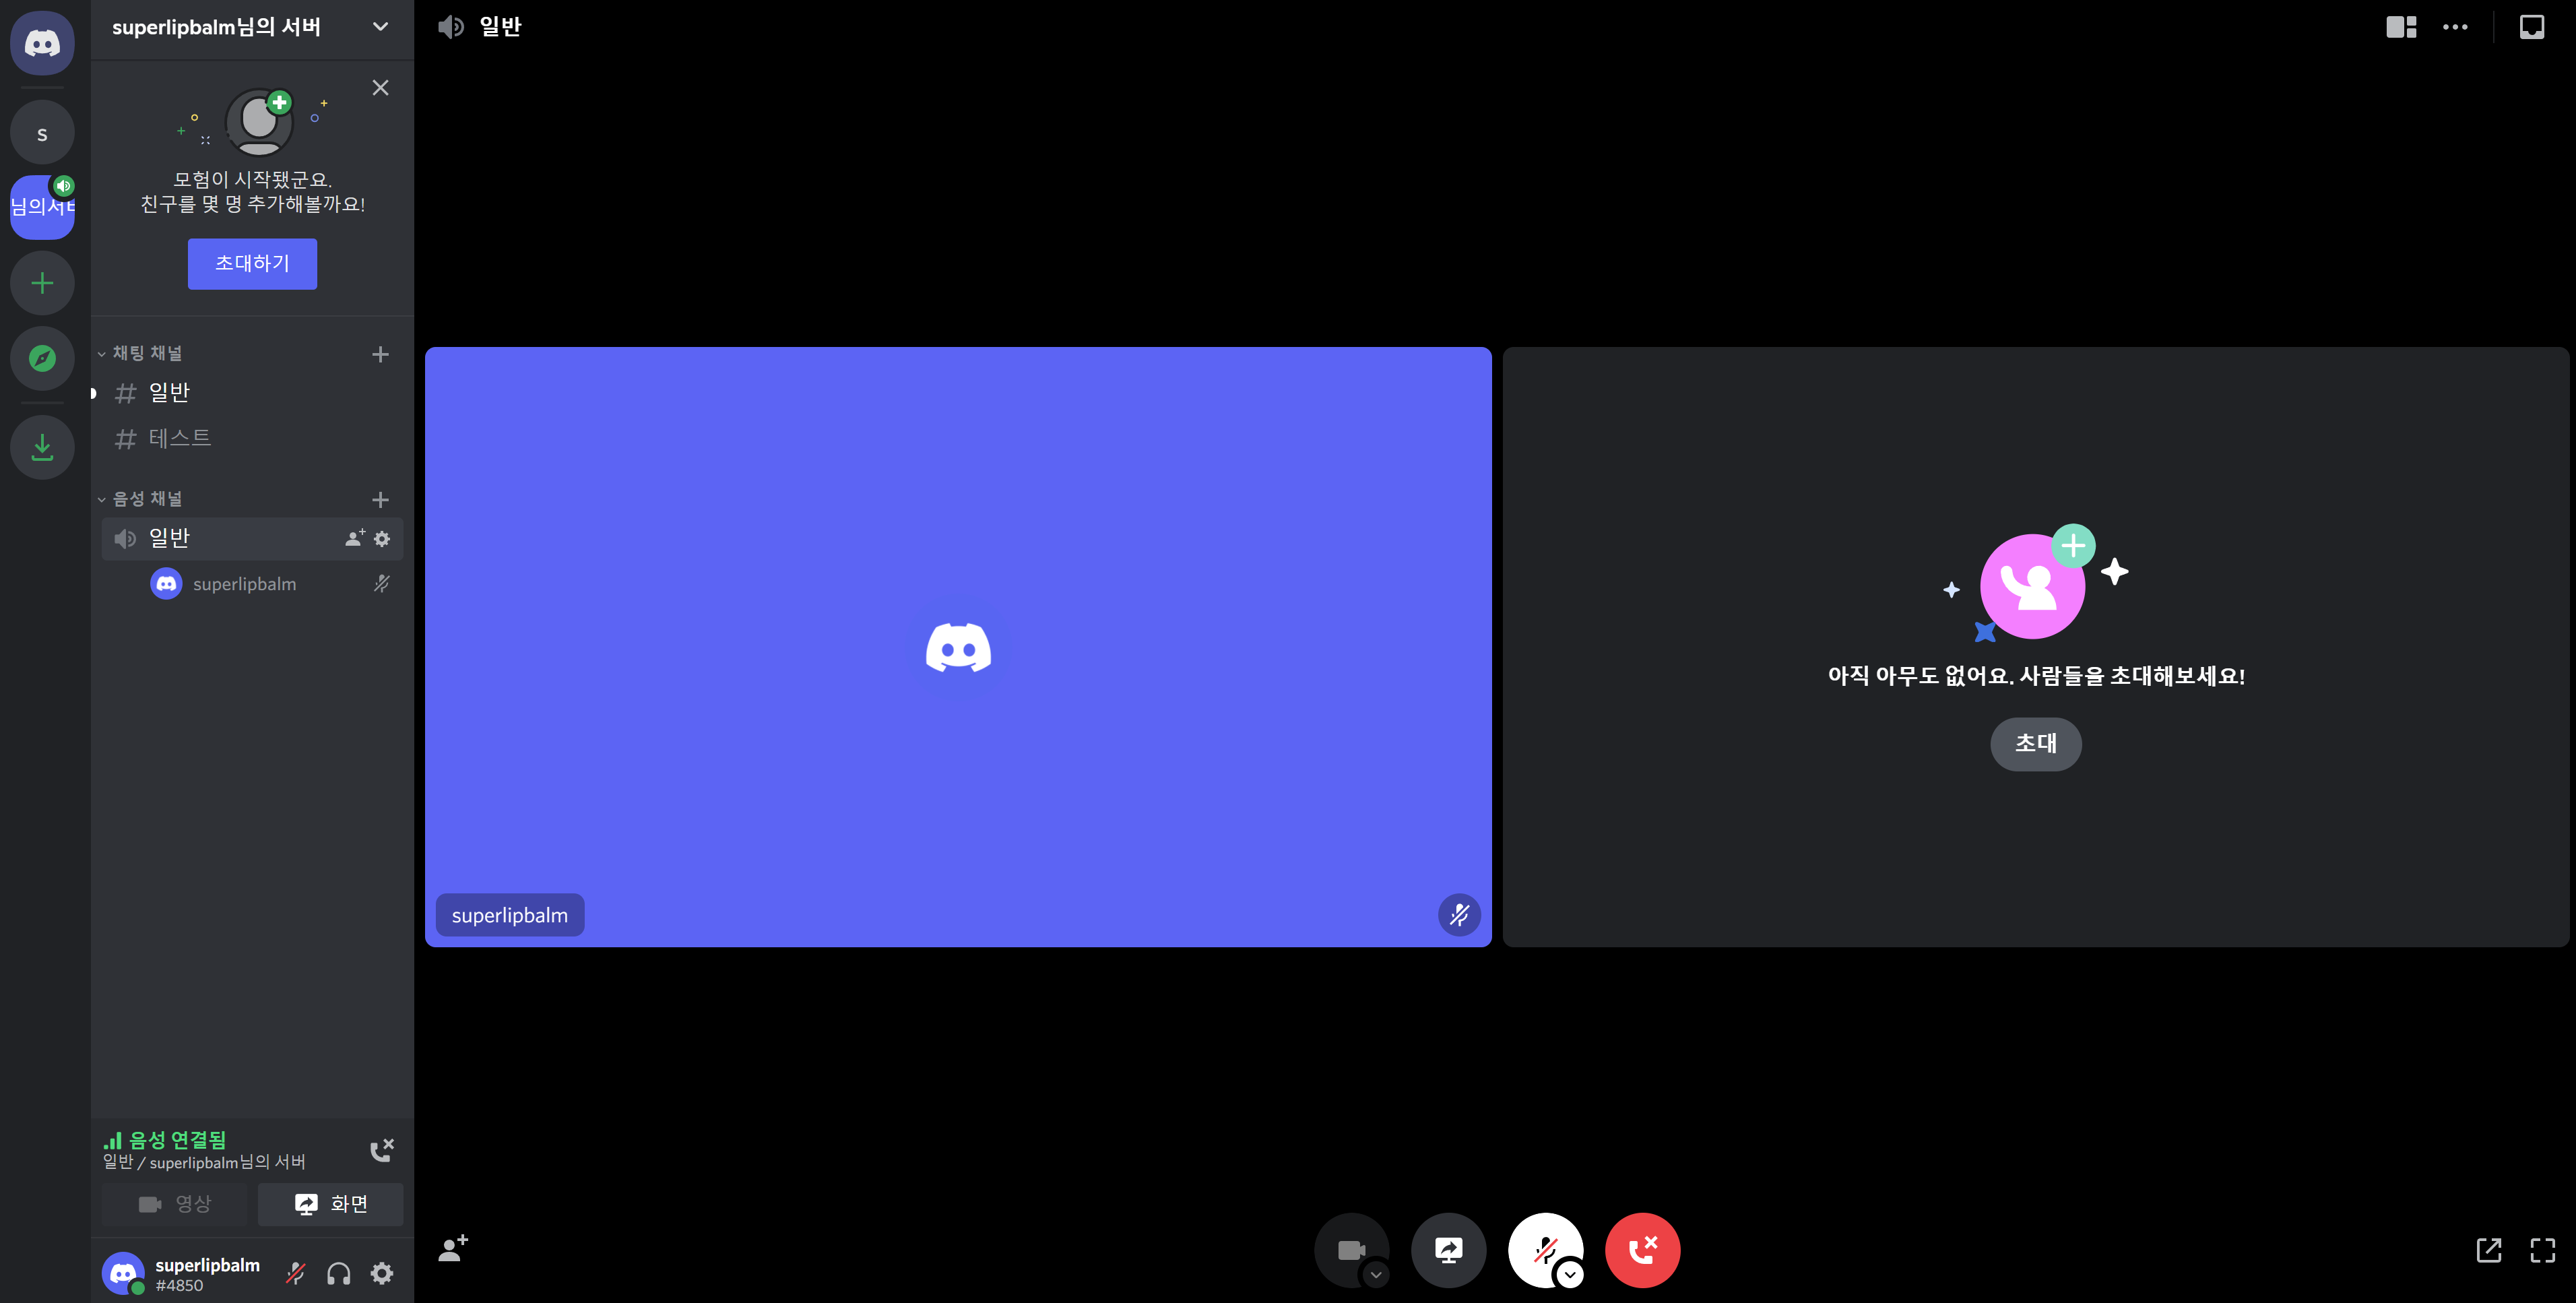This screenshot has width=2576, height=1303.
Task: Click the Add a server plus icon
Action: [x=42, y=283]
